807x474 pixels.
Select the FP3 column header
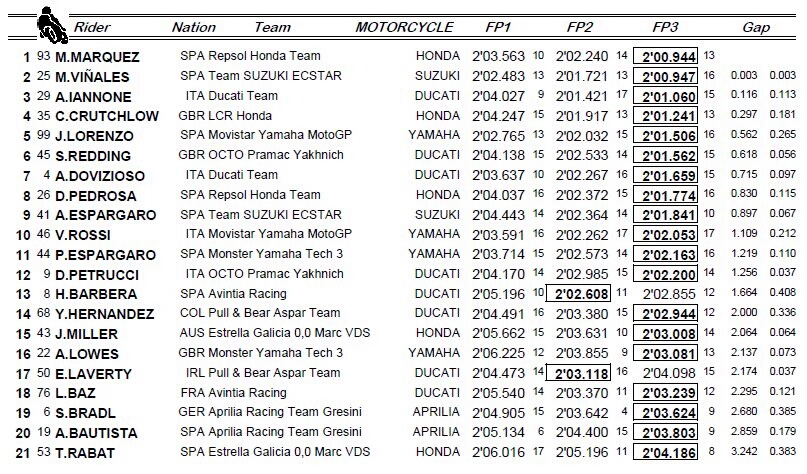click(x=668, y=27)
